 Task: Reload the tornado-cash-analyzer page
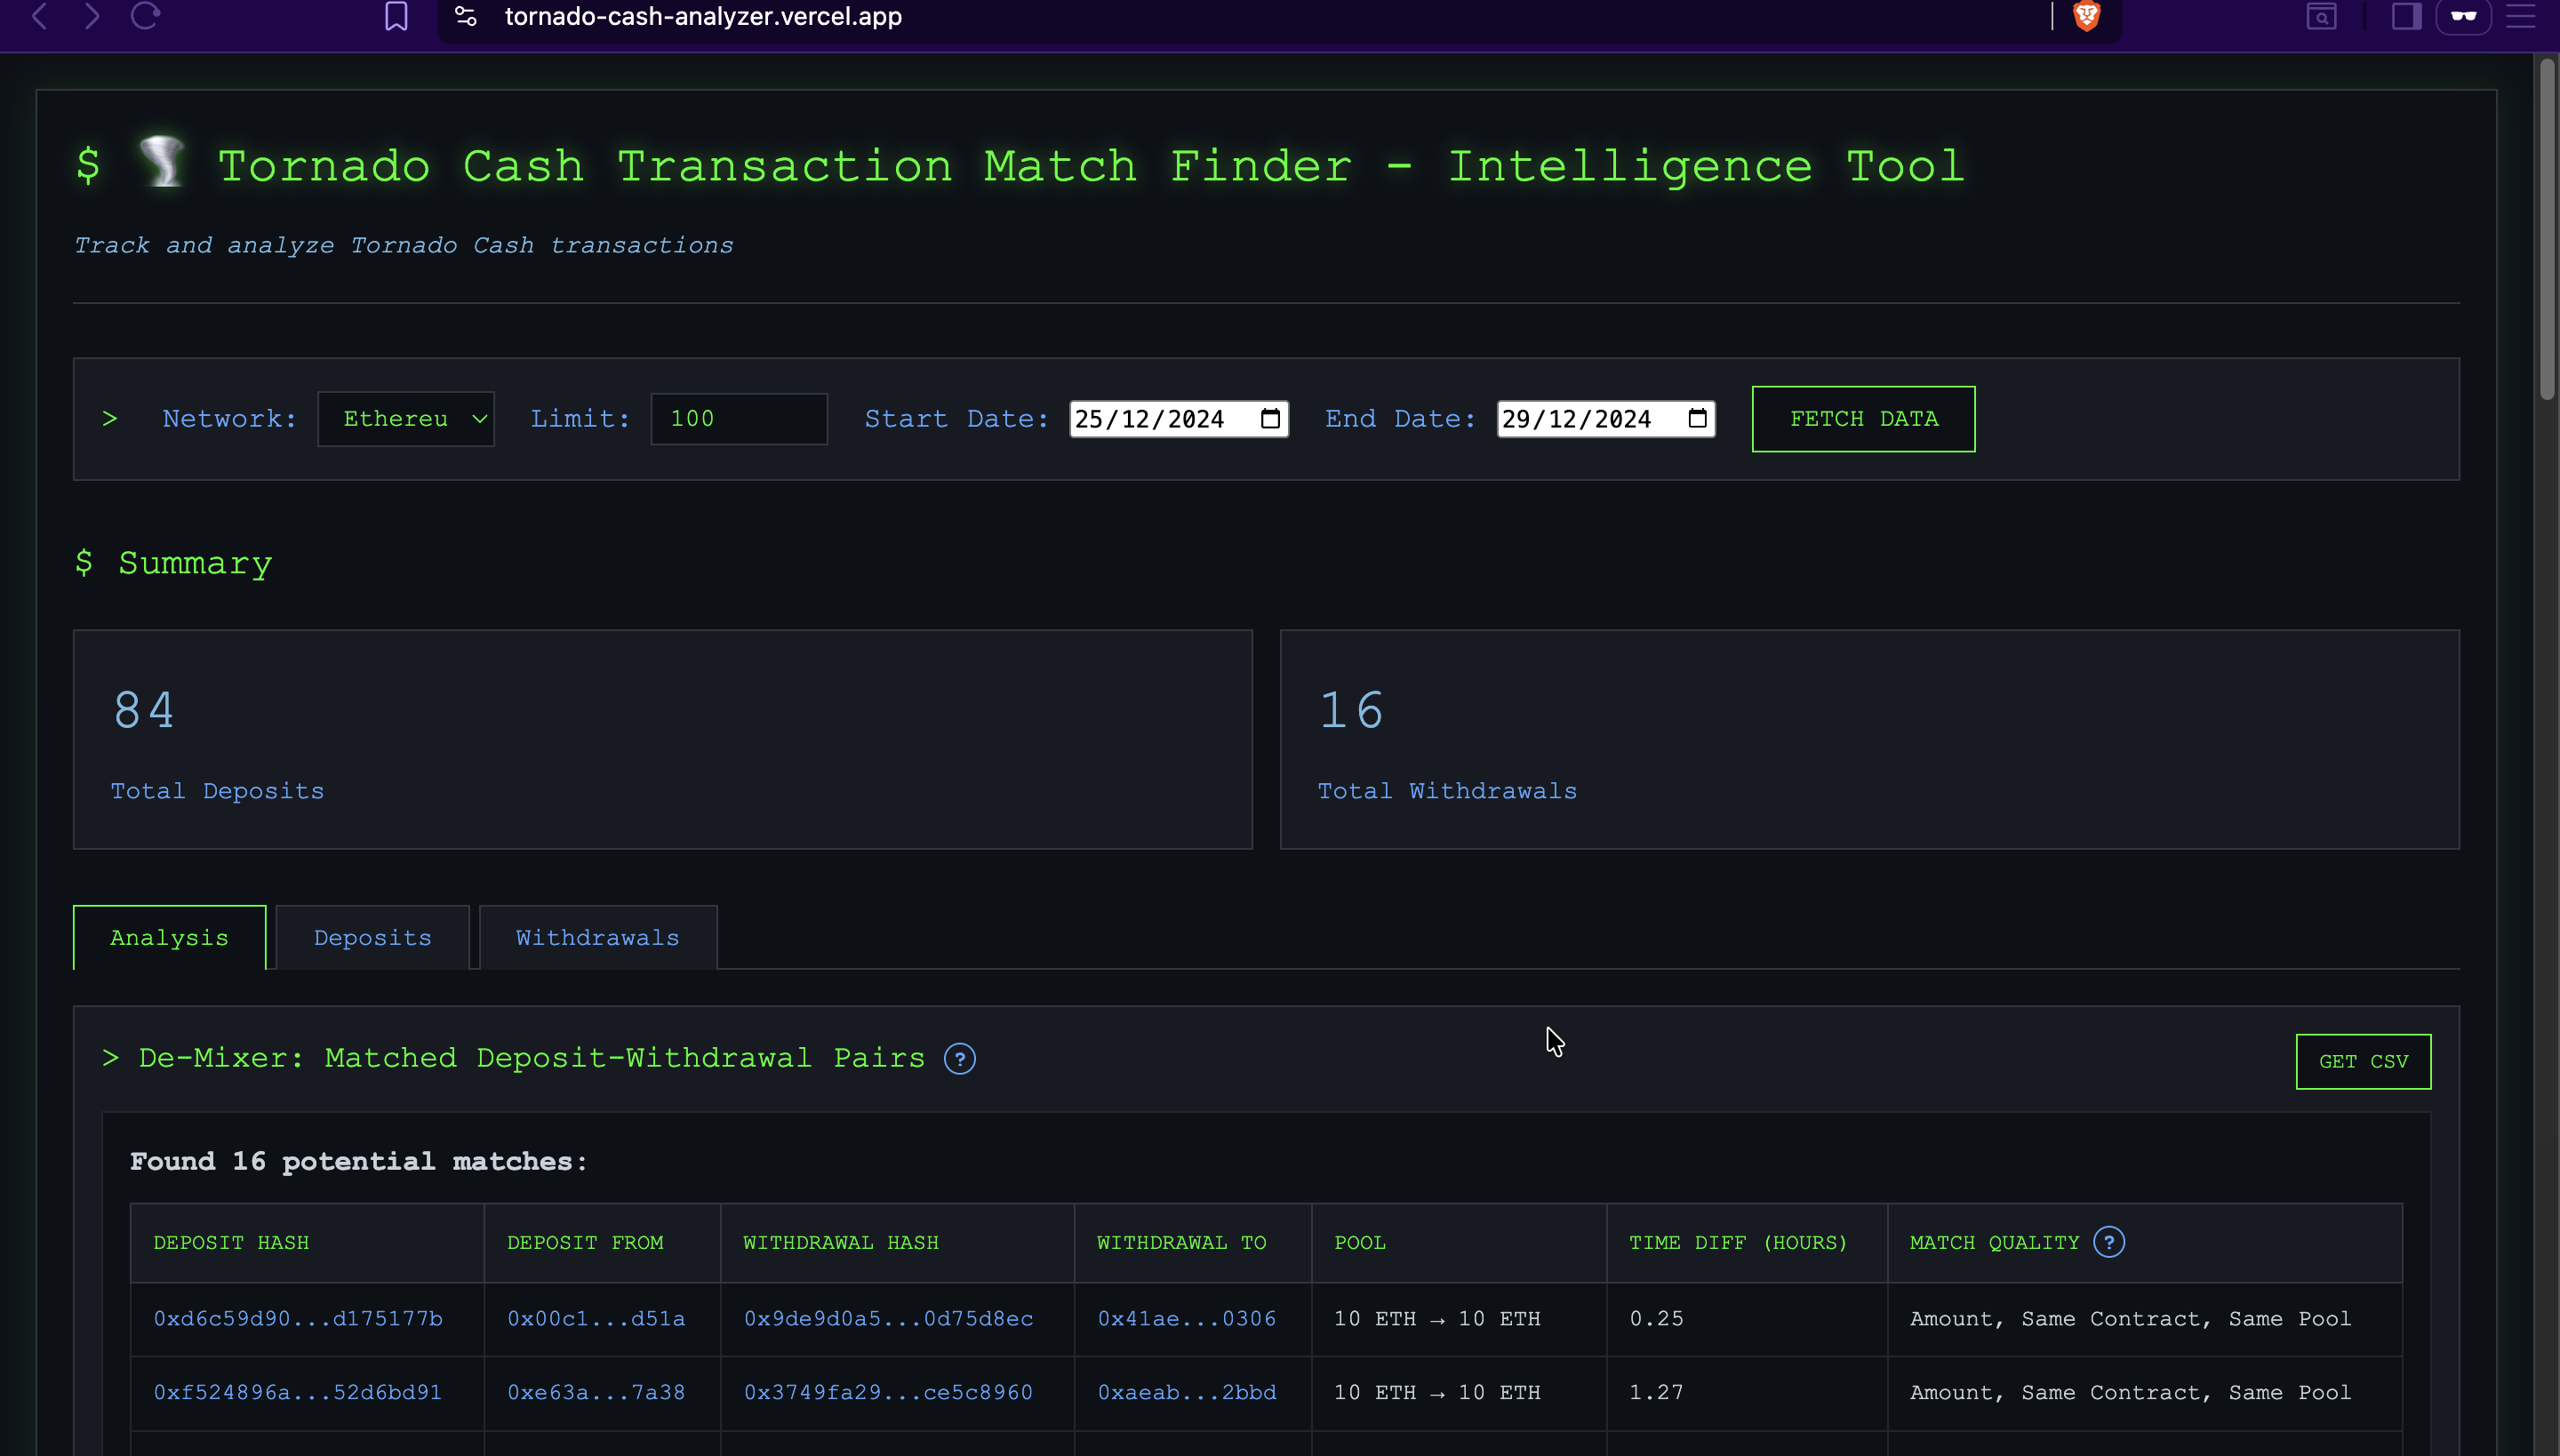[145, 16]
